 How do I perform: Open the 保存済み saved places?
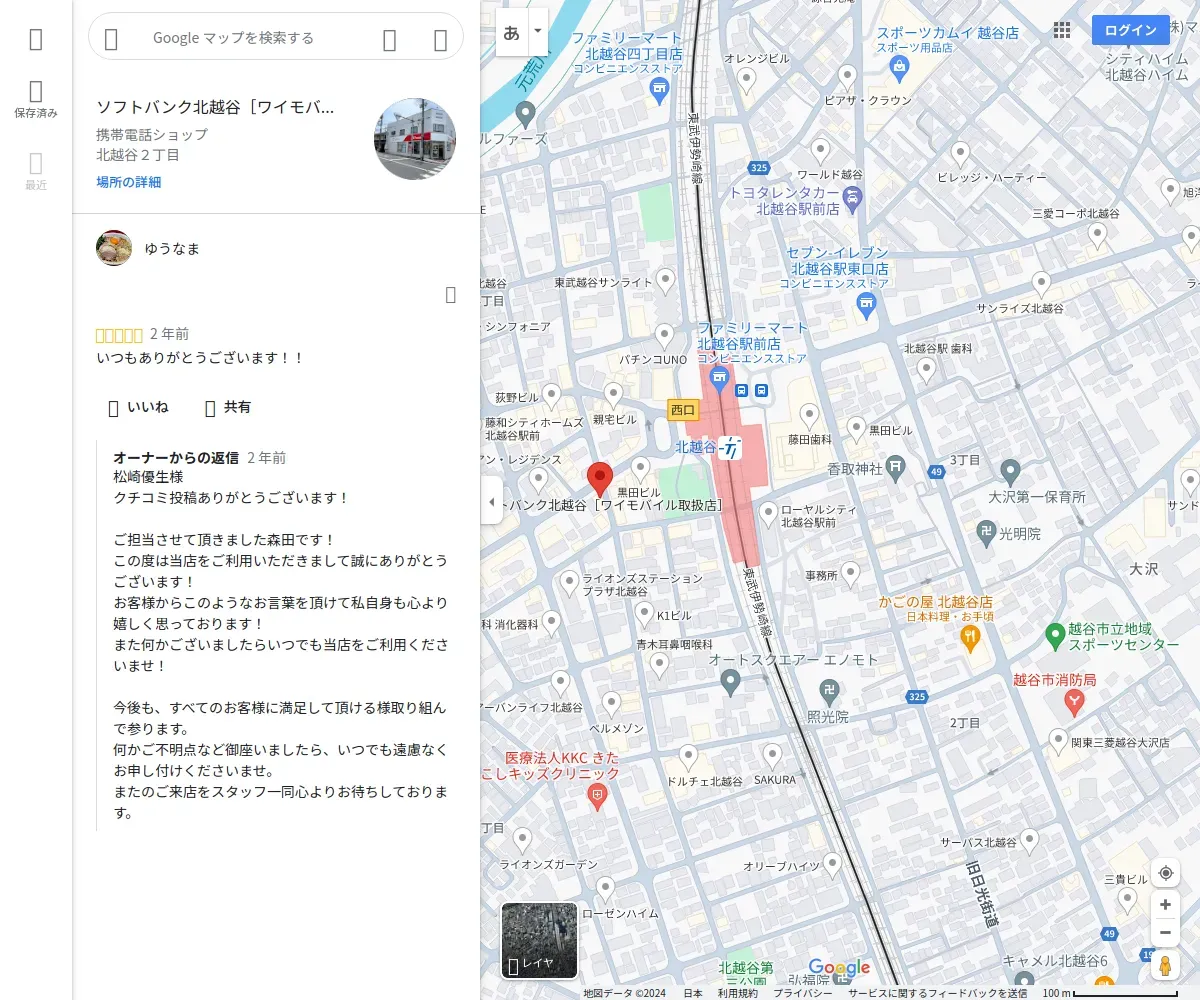tap(36, 100)
